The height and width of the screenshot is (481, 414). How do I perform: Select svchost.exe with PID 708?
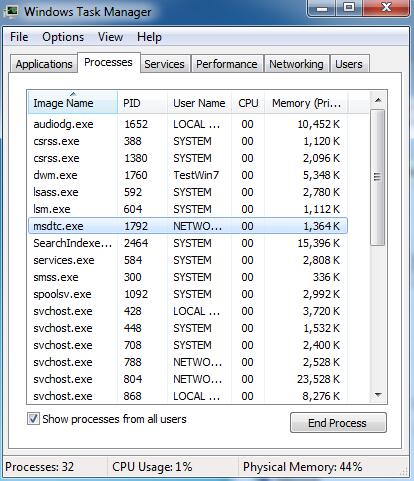pos(188,345)
